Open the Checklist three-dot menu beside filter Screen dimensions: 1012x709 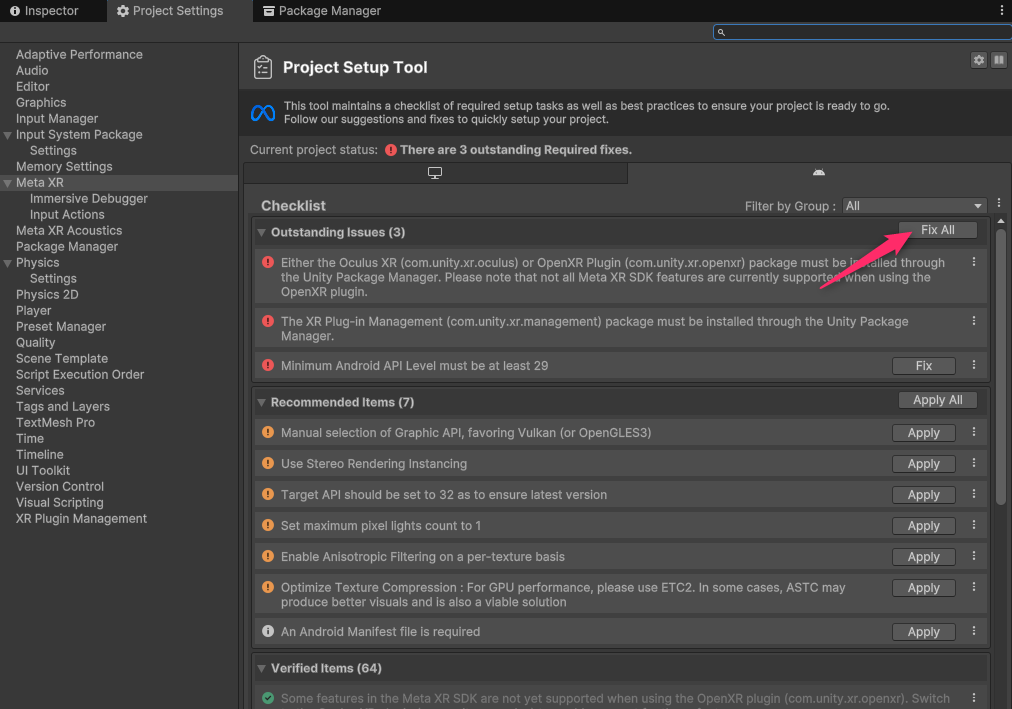998,204
